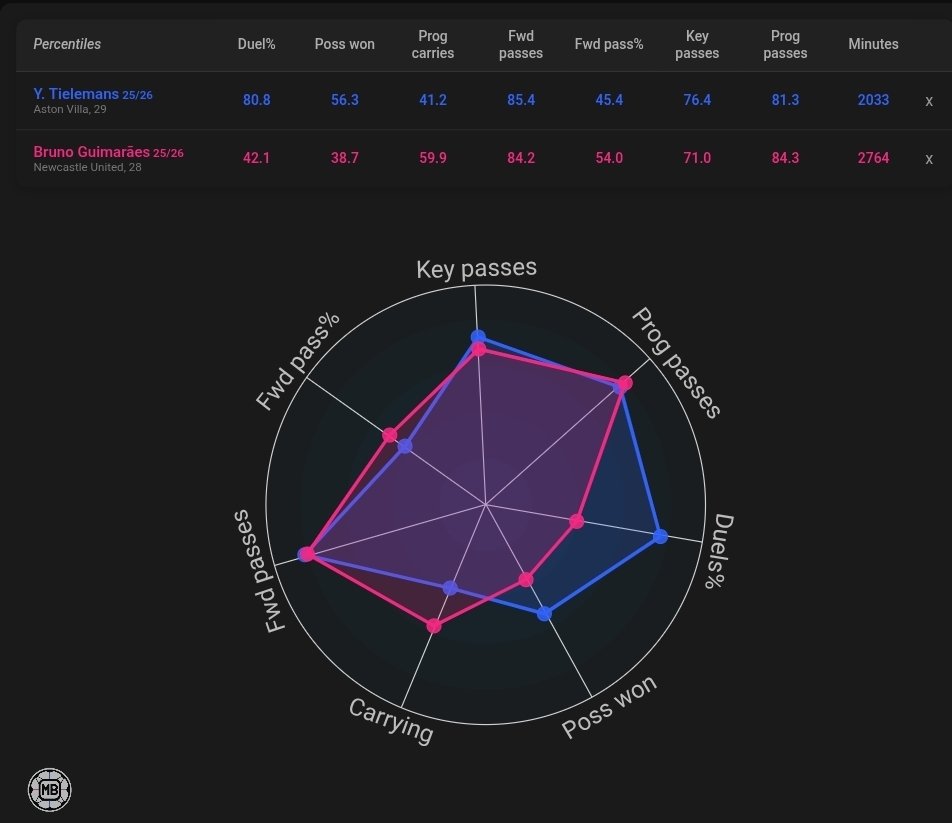952x823 pixels.
Task: Select Guimarães Poss won value 38.7
Action: pos(344,158)
